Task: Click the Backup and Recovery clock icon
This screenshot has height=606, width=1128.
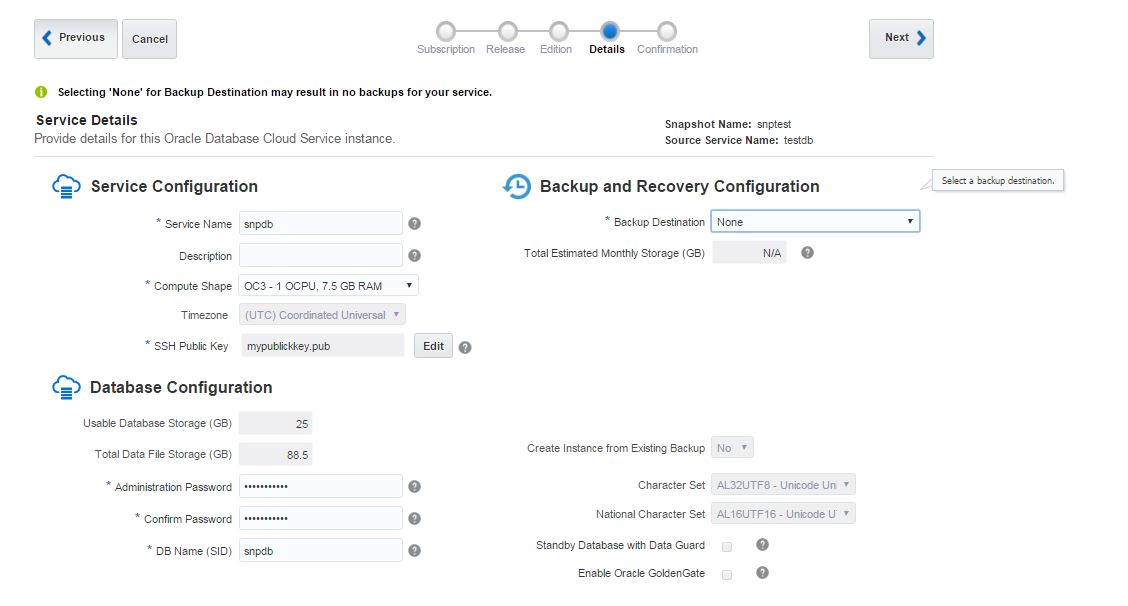Action: 517,186
